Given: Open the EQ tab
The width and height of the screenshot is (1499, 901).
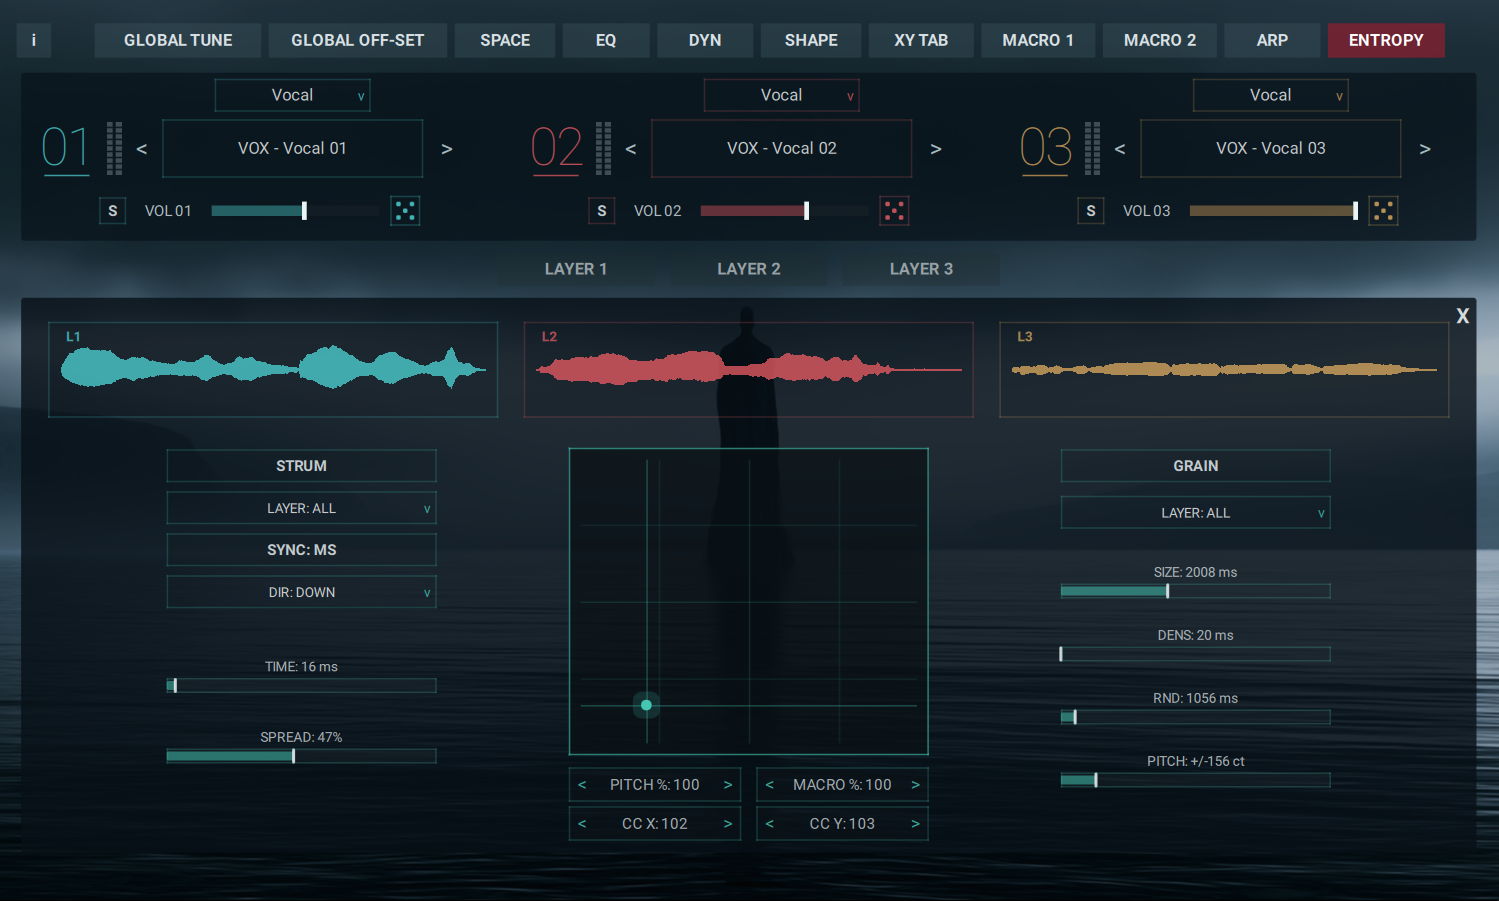Looking at the screenshot, I should (x=606, y=40).
